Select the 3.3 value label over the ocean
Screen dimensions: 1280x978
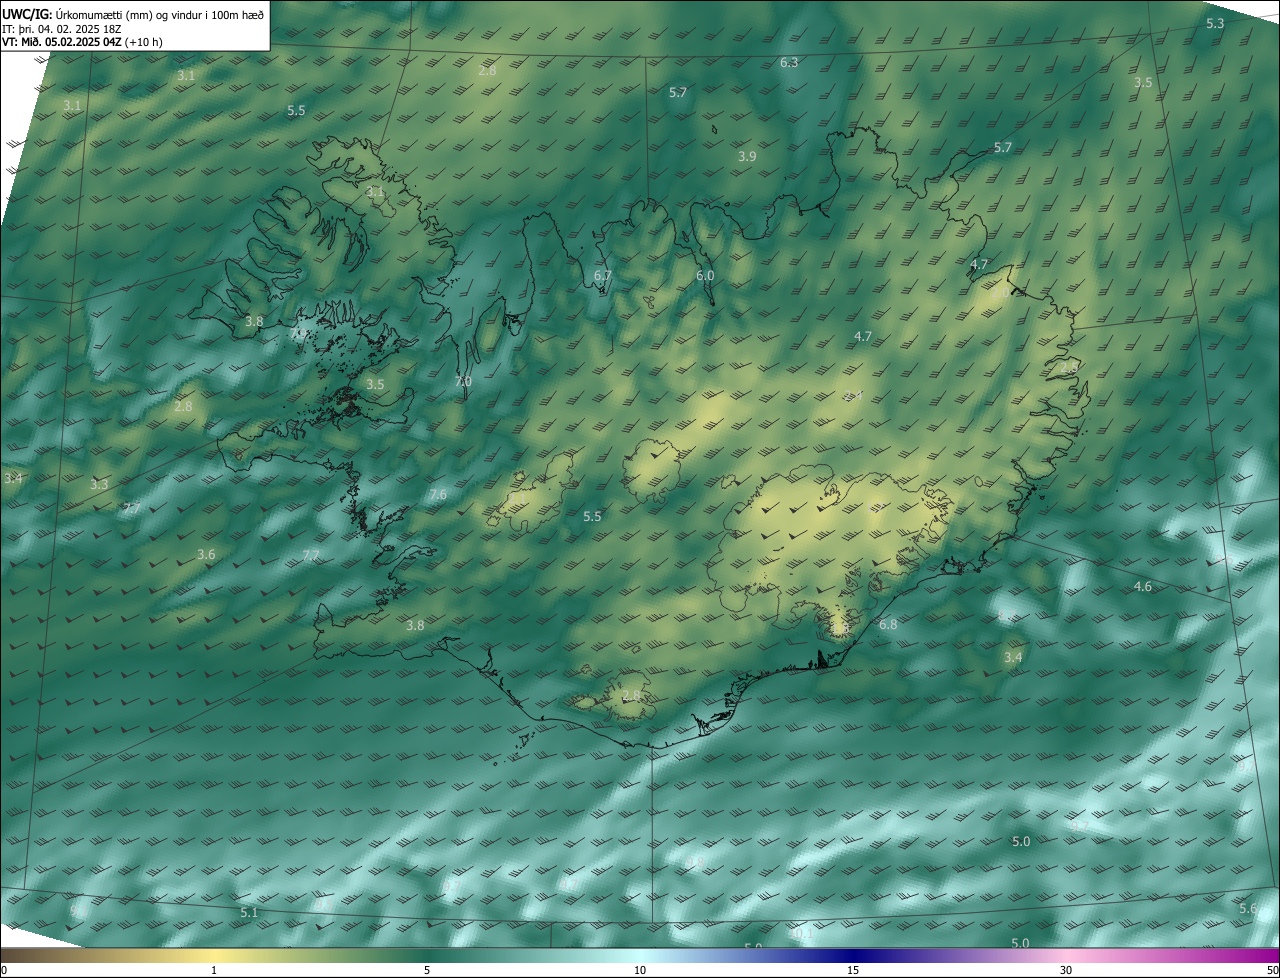coord(99,484)
